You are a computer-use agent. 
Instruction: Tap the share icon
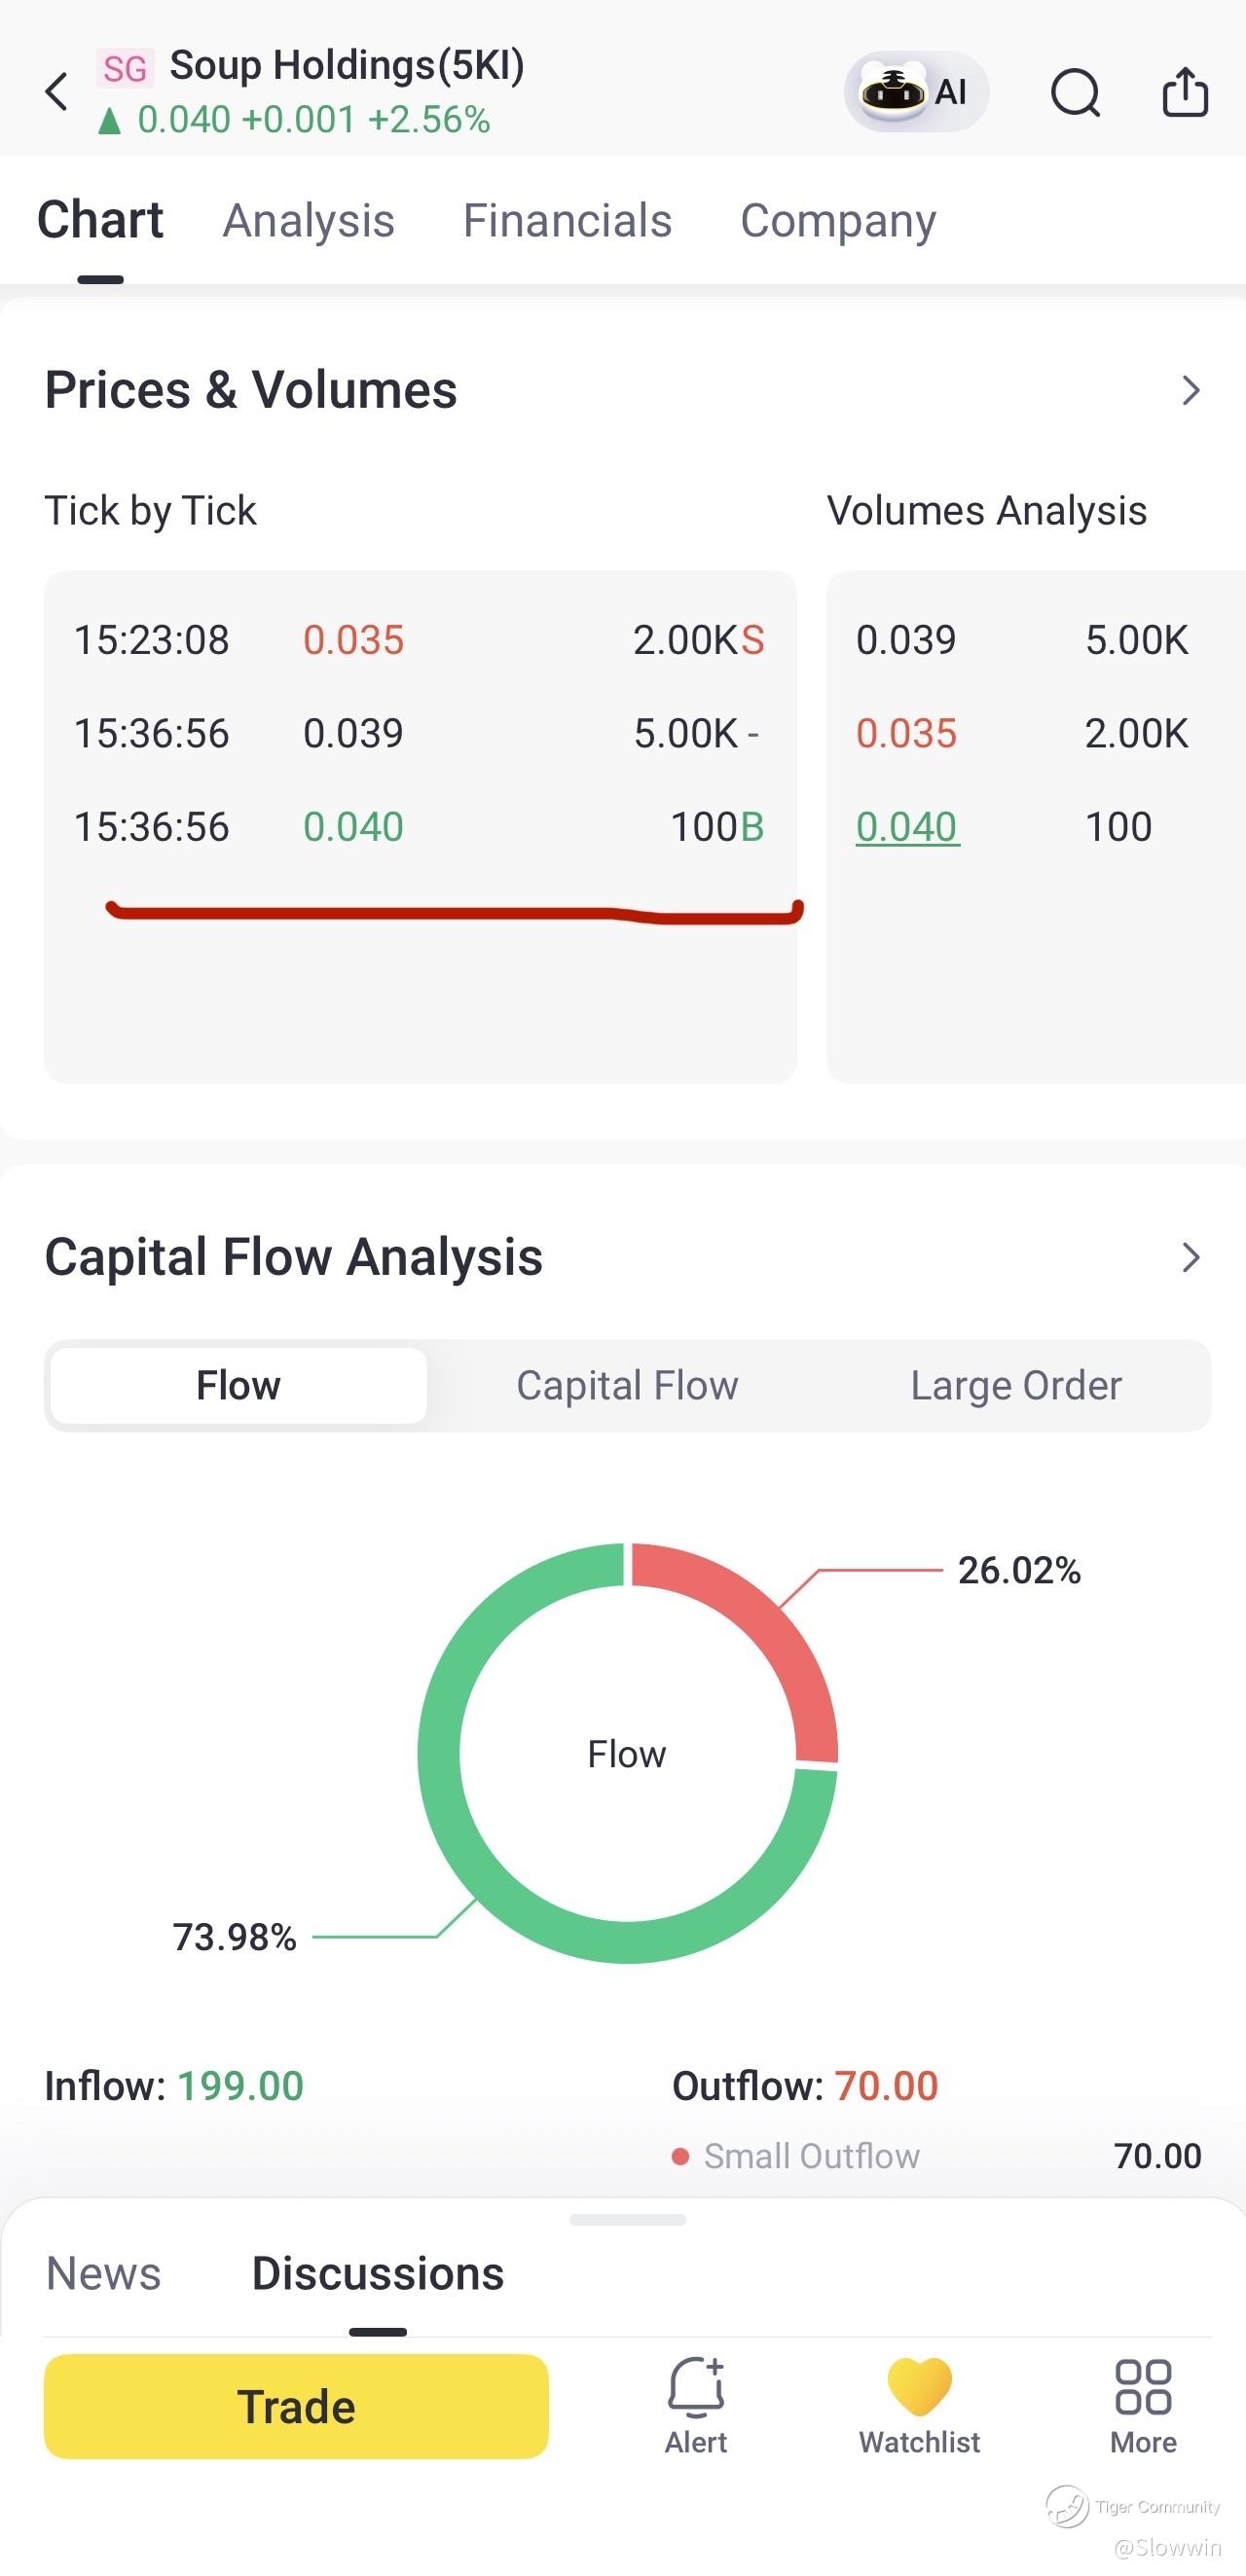(x=1185, y=92)
